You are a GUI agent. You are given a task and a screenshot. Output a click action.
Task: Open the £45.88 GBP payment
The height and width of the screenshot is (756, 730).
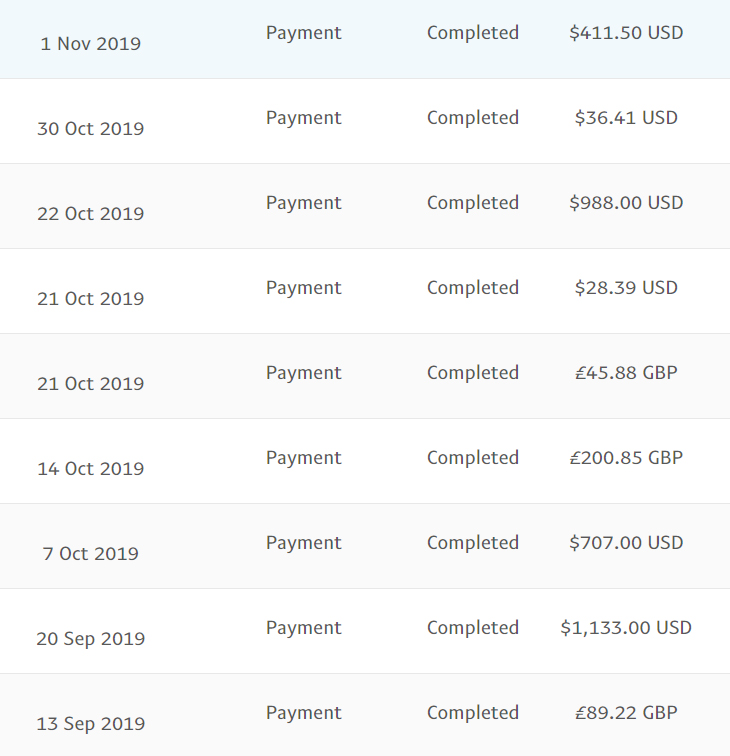[626, 373]
